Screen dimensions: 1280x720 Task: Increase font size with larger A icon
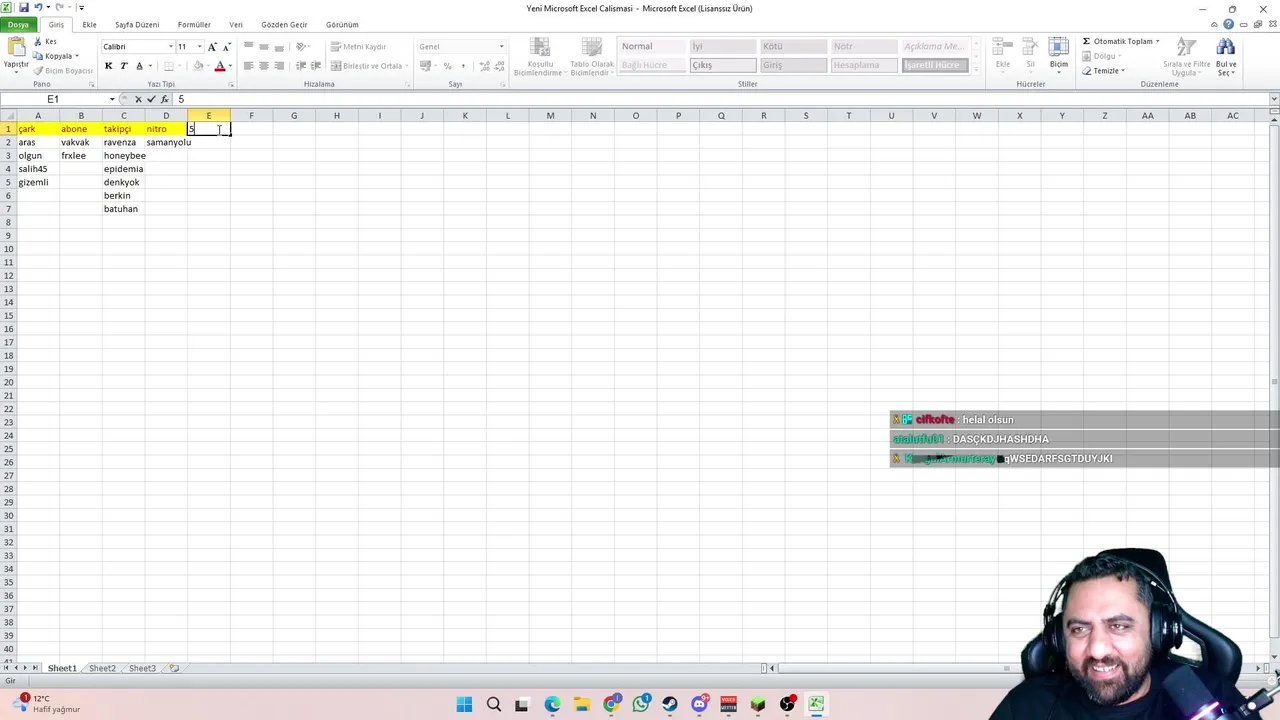pos(212,47)
